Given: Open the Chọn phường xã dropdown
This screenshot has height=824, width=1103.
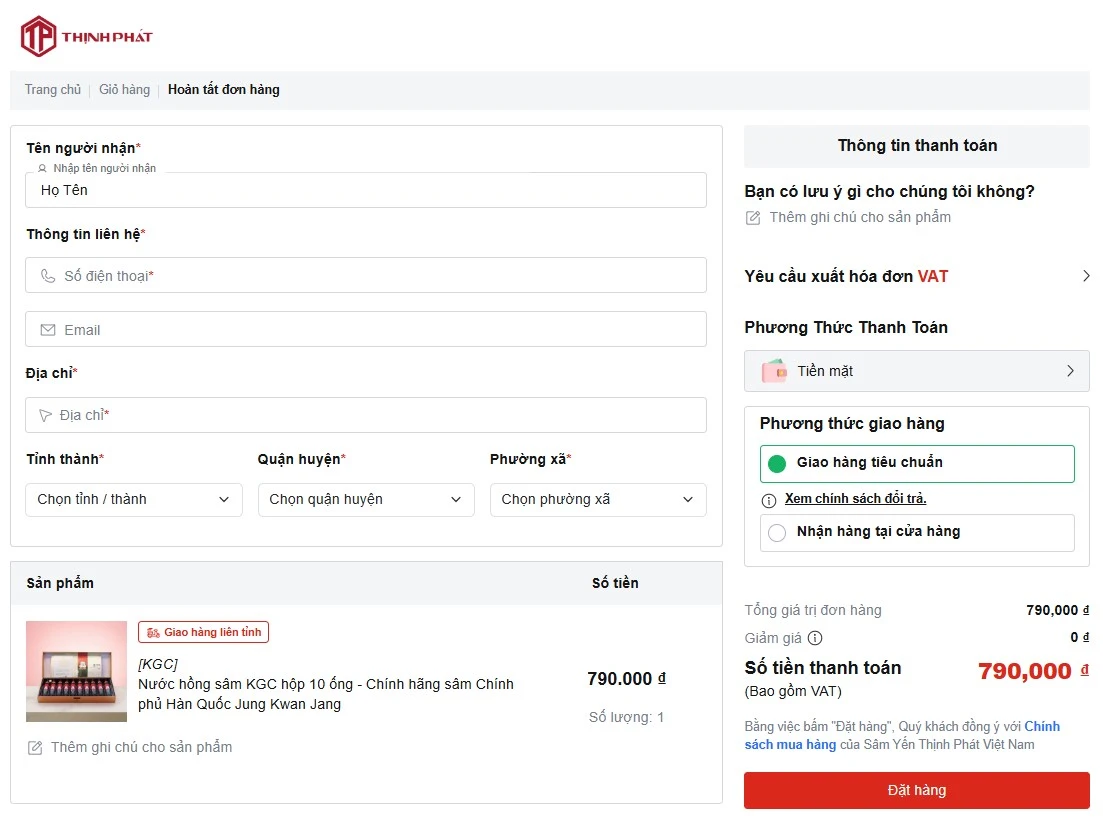Looking at the screenshot, I should coord(597,500).
